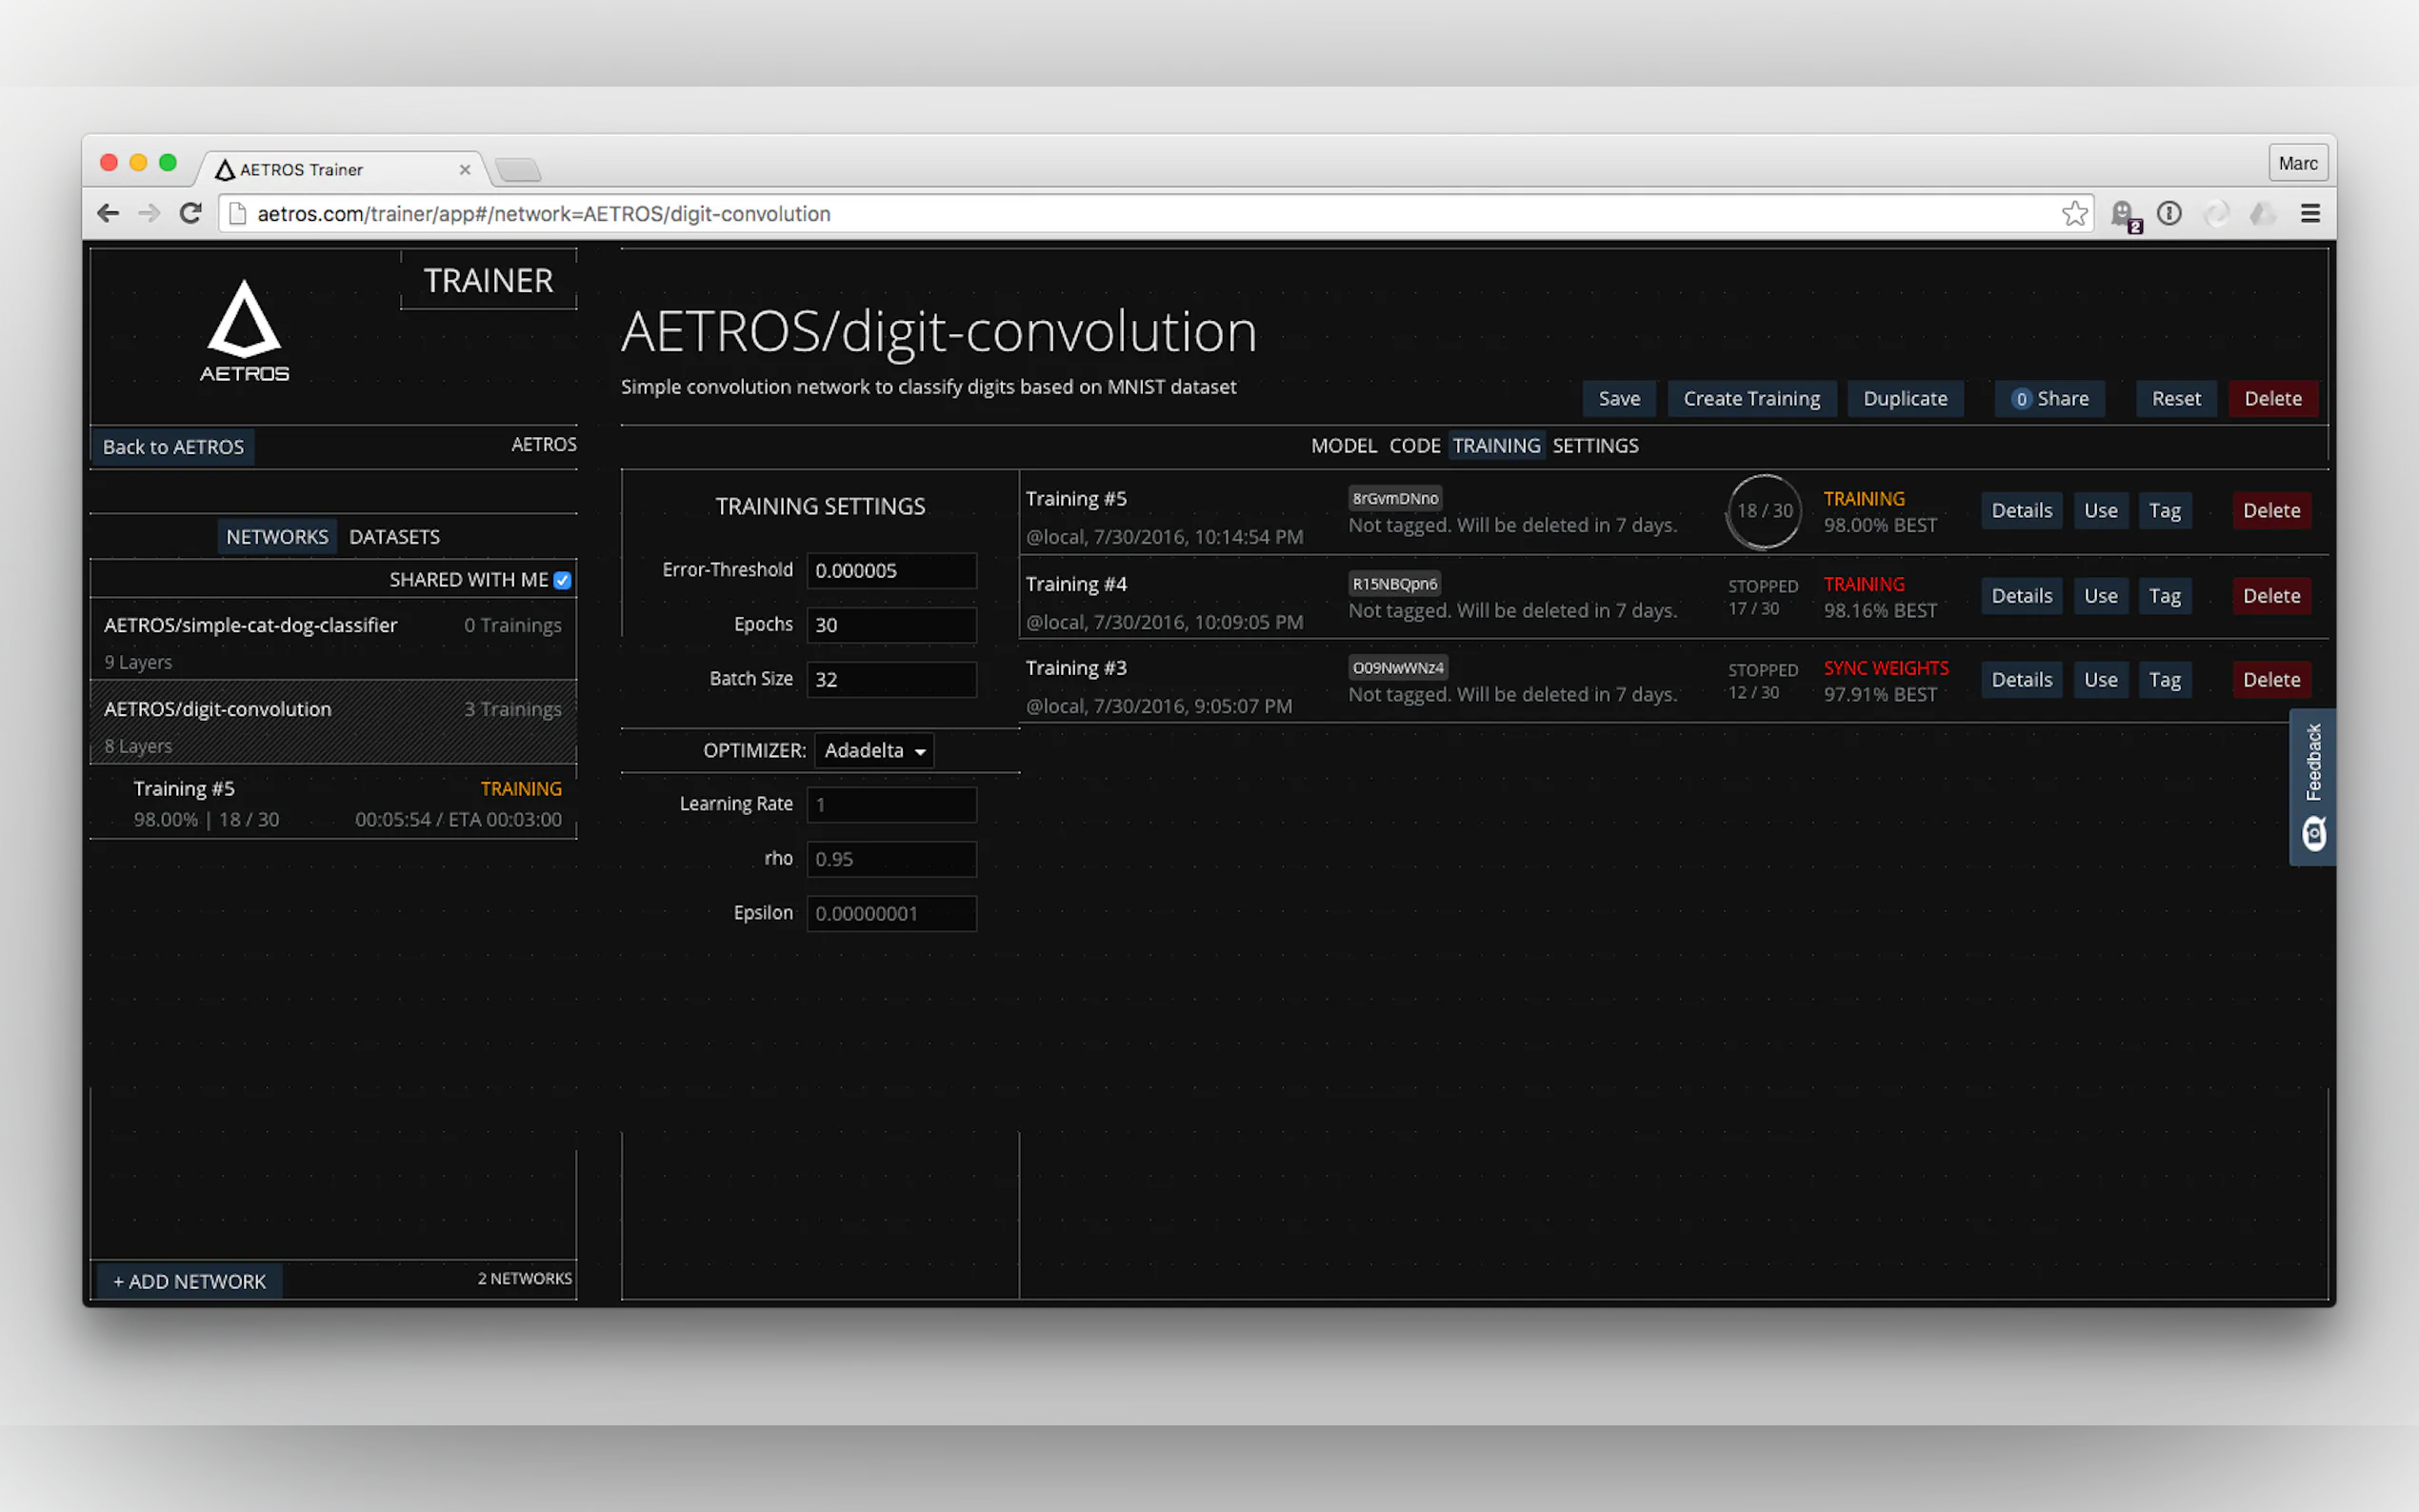Click the + ADD NETWORK button
The image size is (2419, 1512).
(x=189, y=1281)
